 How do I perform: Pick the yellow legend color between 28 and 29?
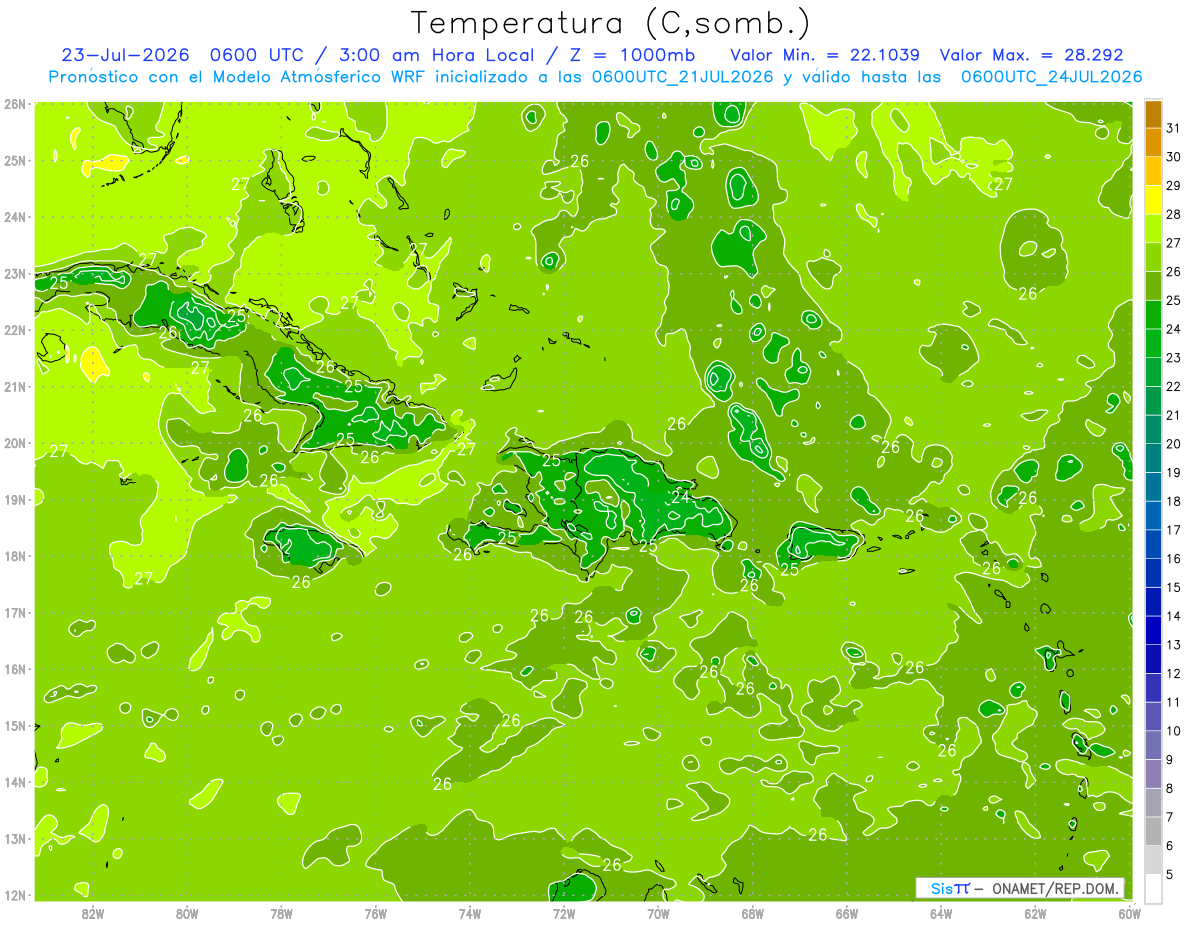pyautogui.click(x=1153, y=200)
